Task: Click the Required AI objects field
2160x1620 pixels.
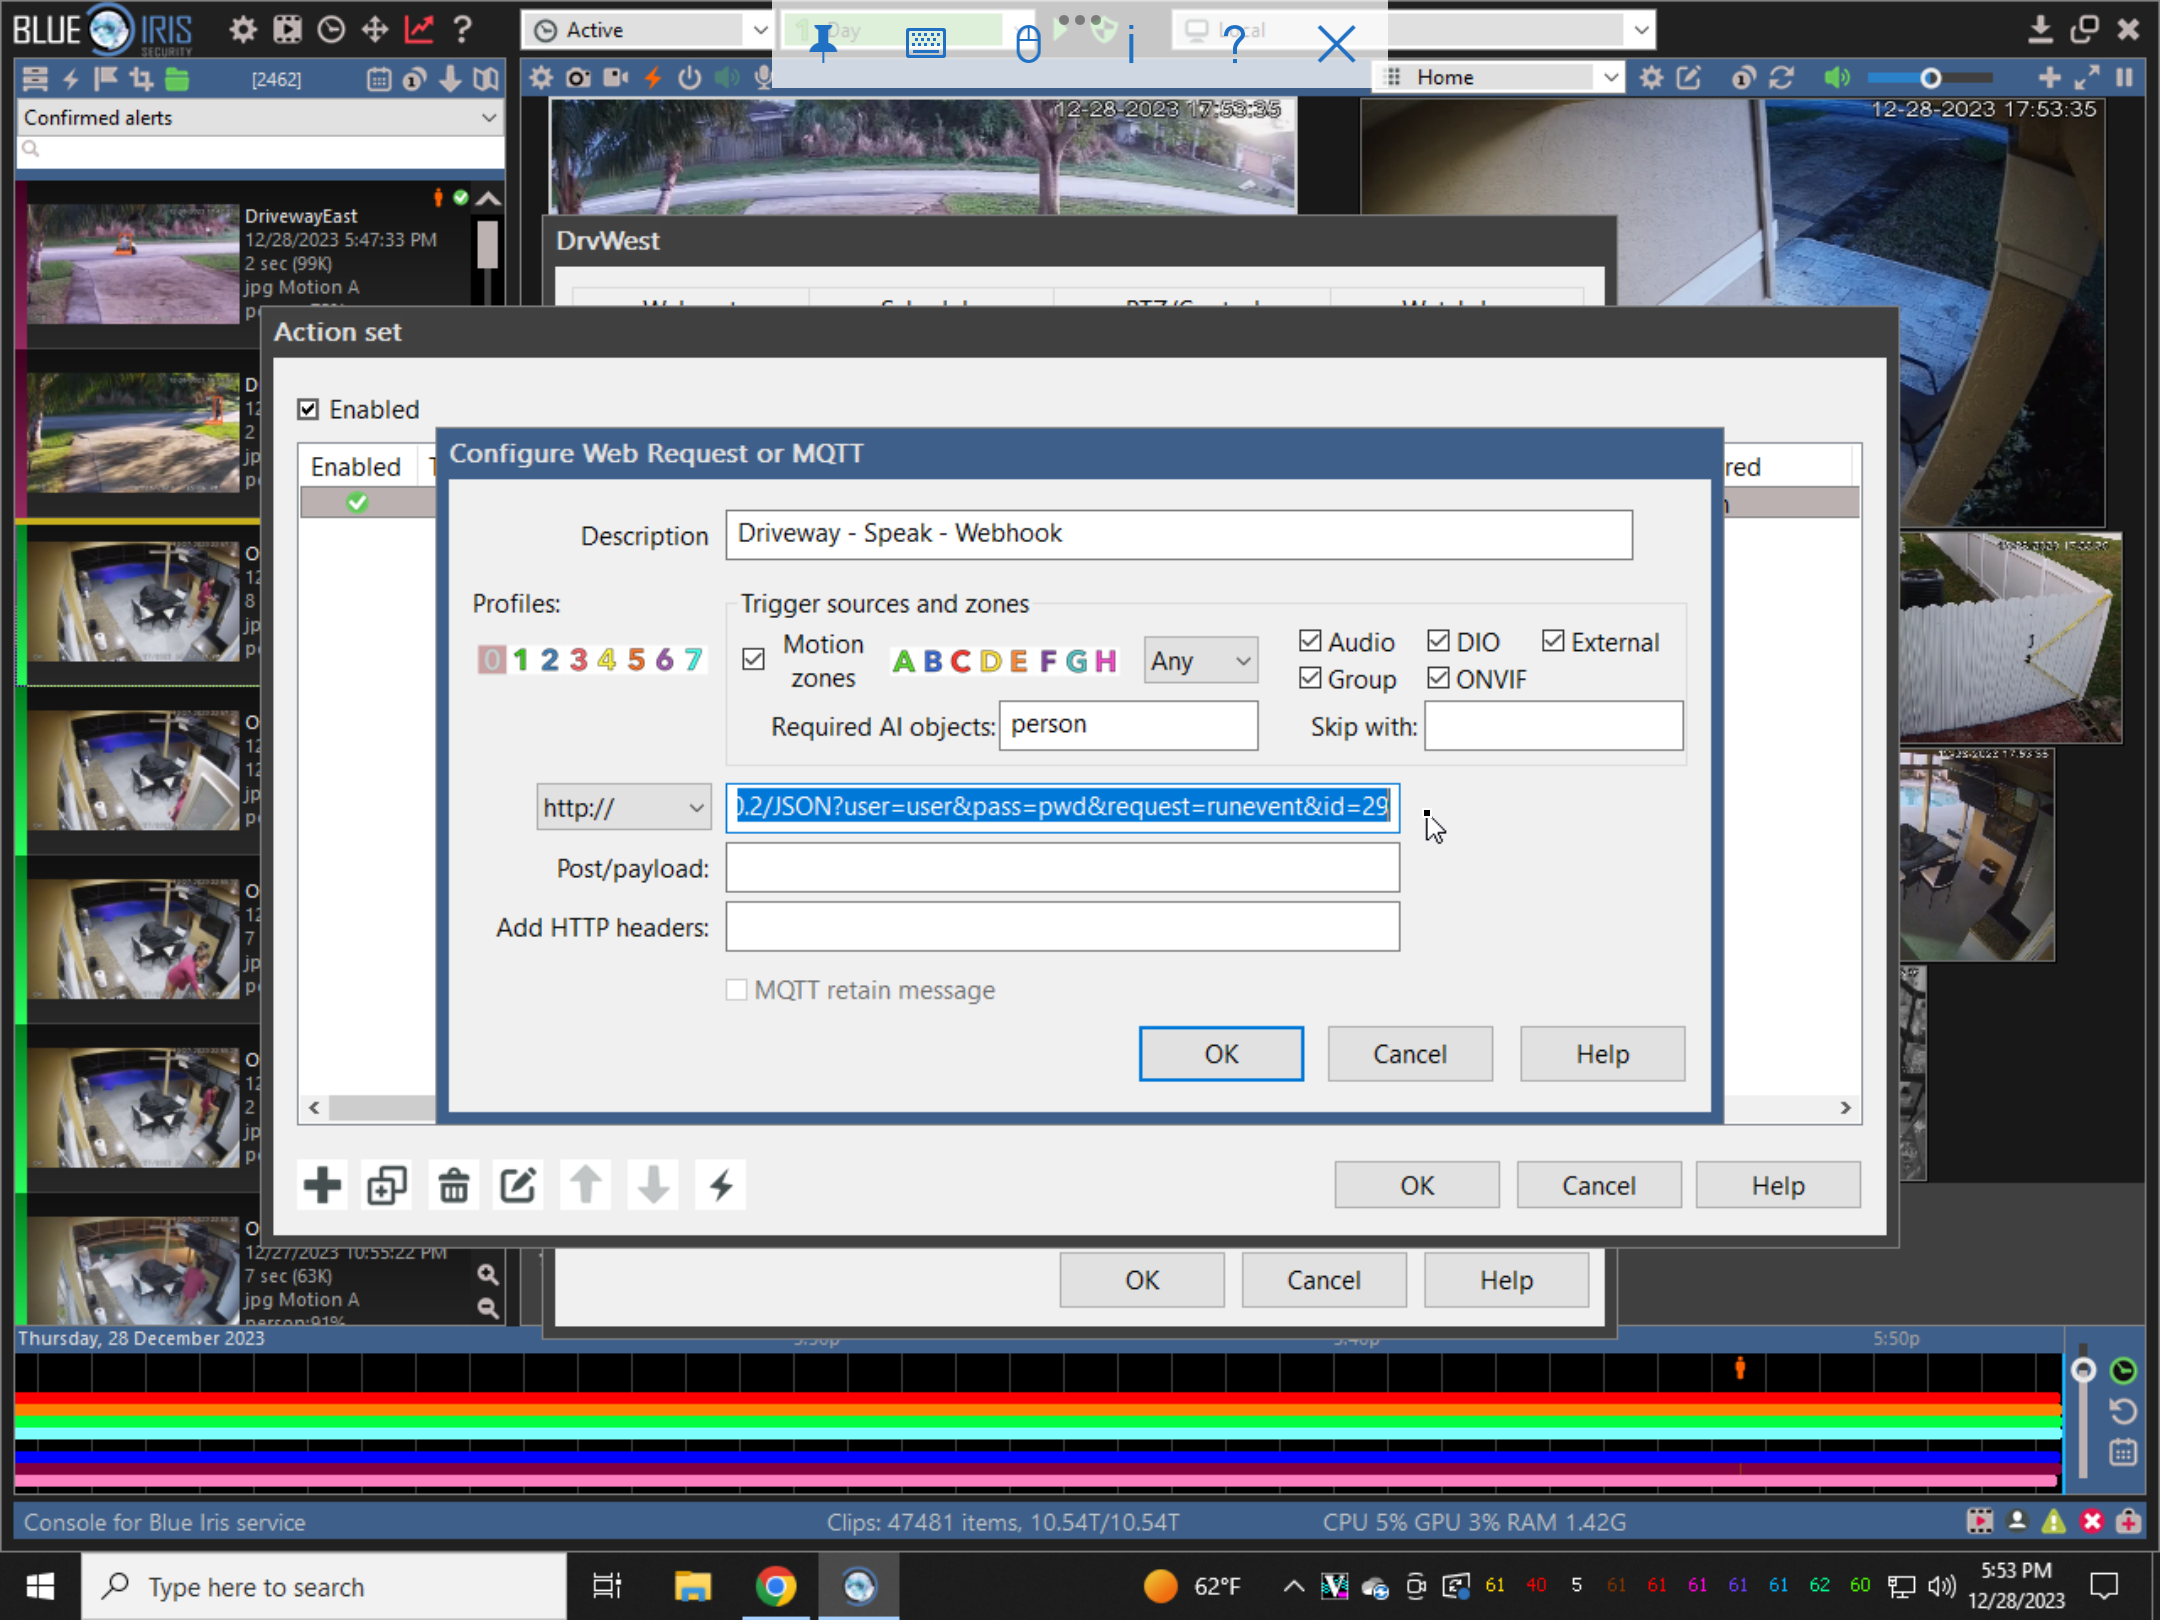Action: (x=1128, y=725)
